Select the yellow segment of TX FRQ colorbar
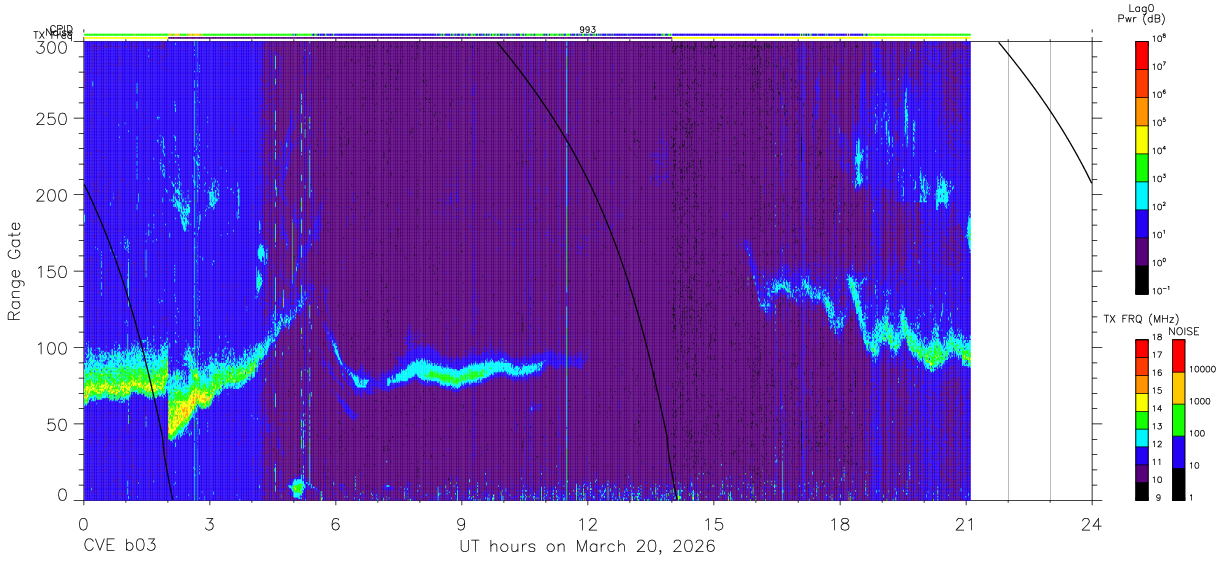The height and width of the screenshot is (567, 1228). coord(1142,402)
